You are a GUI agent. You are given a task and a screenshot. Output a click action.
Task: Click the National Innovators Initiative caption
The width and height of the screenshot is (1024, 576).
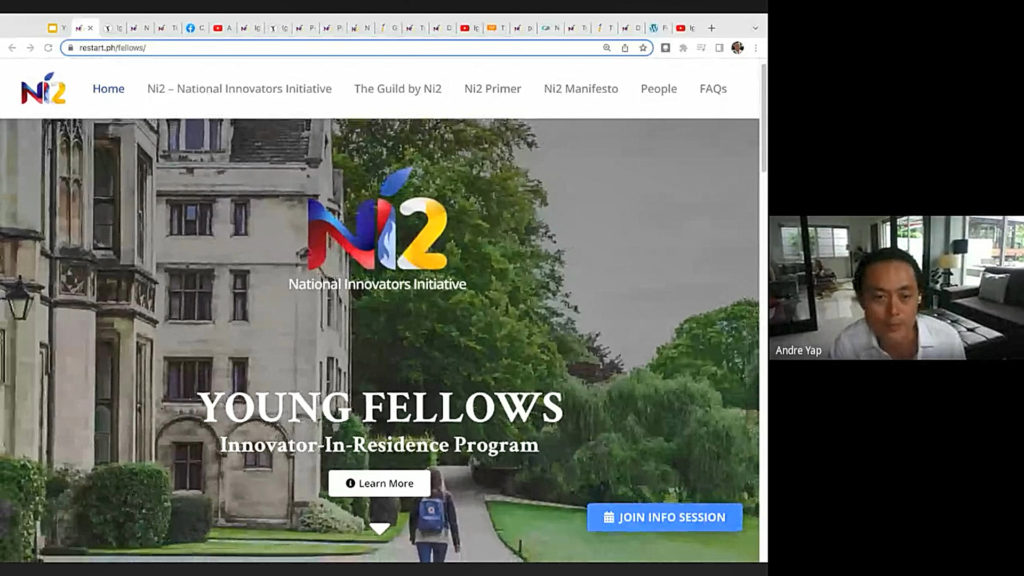pos(377,284)
